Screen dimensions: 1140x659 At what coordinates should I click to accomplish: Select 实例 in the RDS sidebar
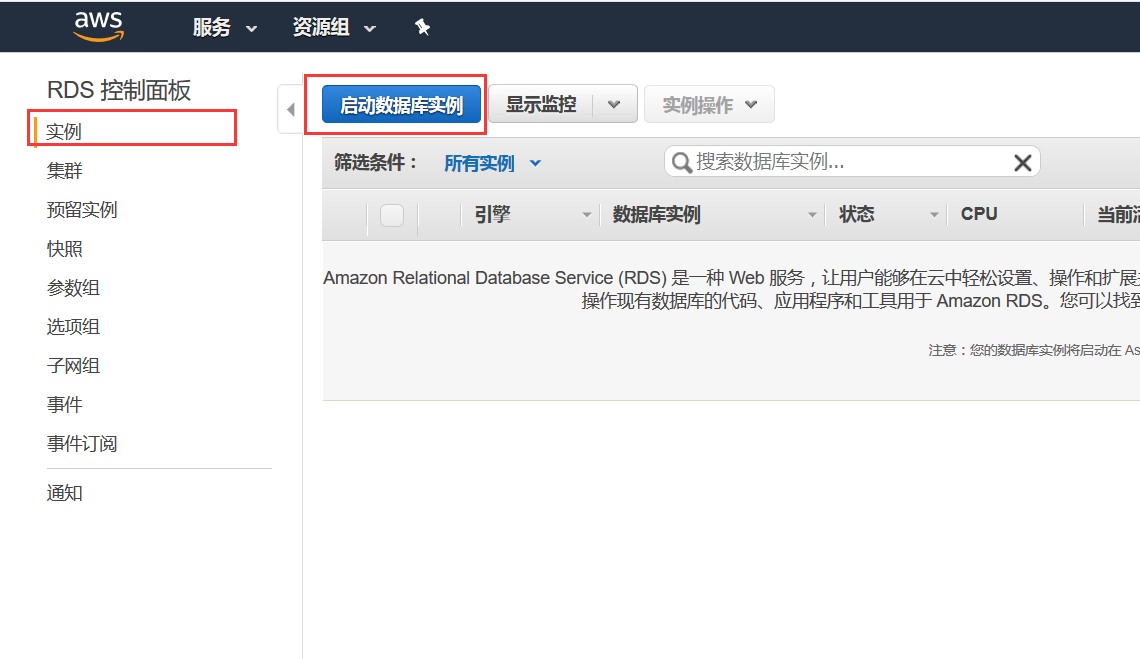click(64, 132)
